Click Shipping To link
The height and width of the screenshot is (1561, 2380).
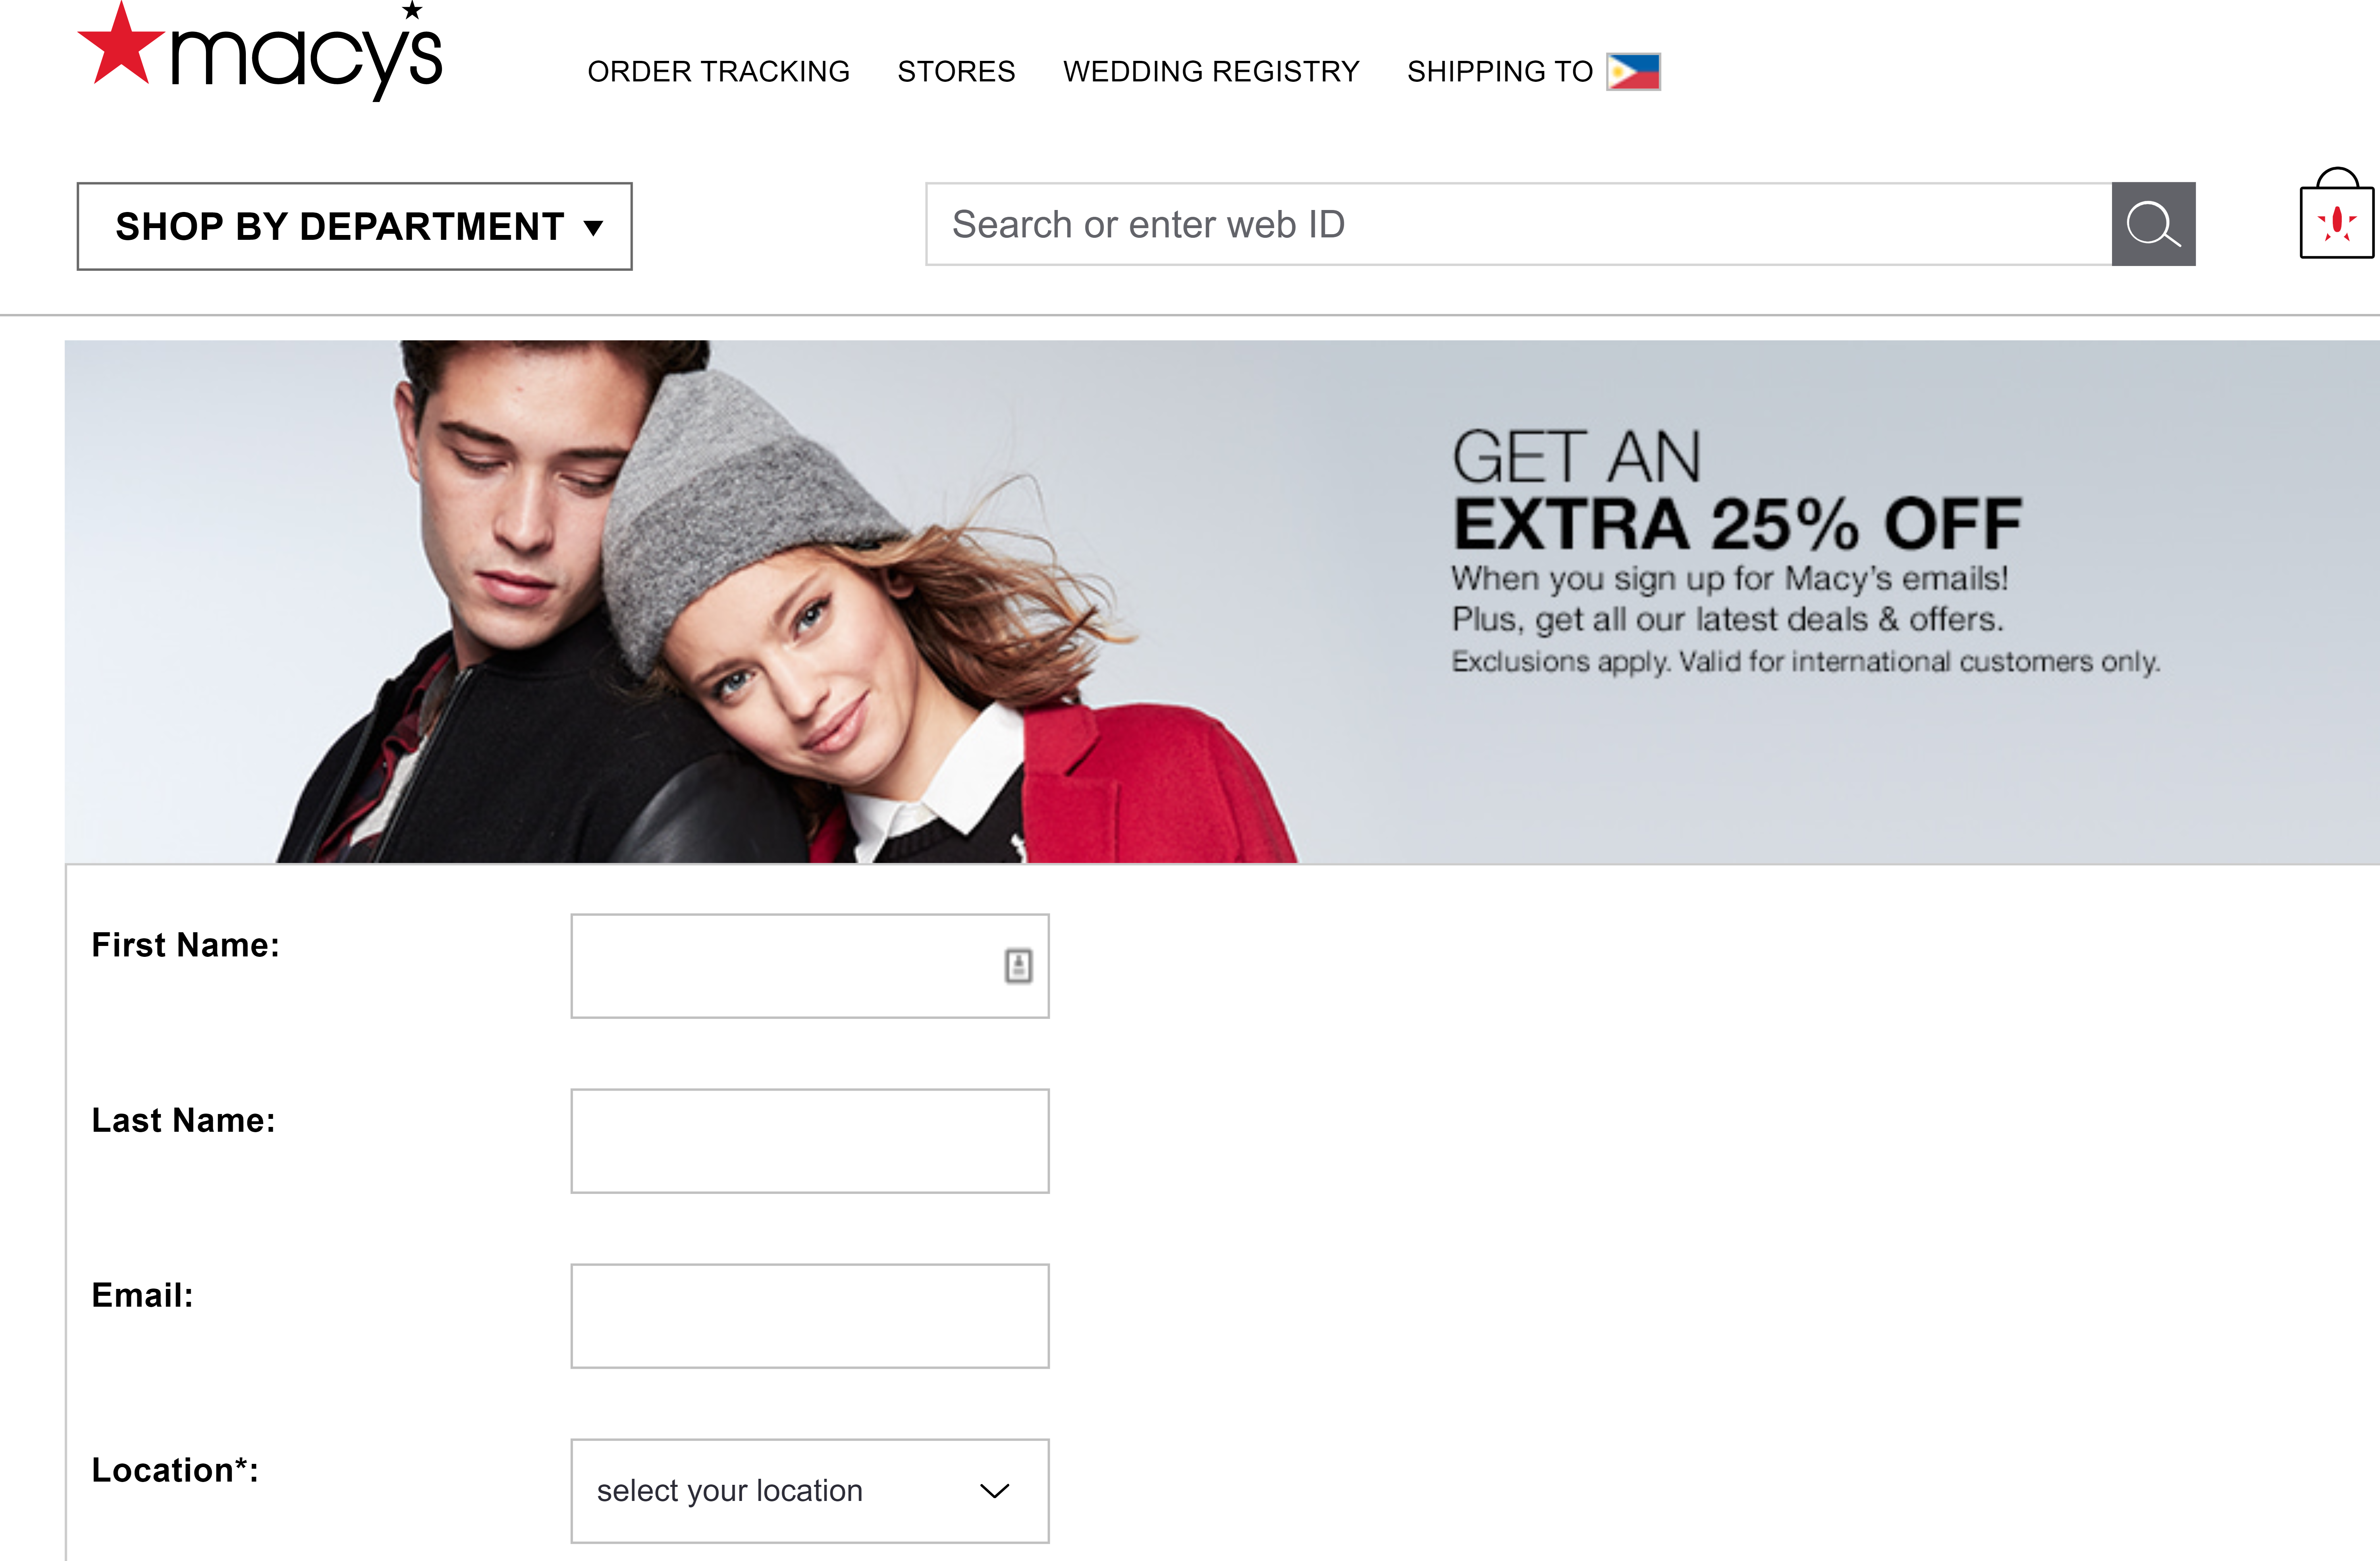tap(1499, 71)
